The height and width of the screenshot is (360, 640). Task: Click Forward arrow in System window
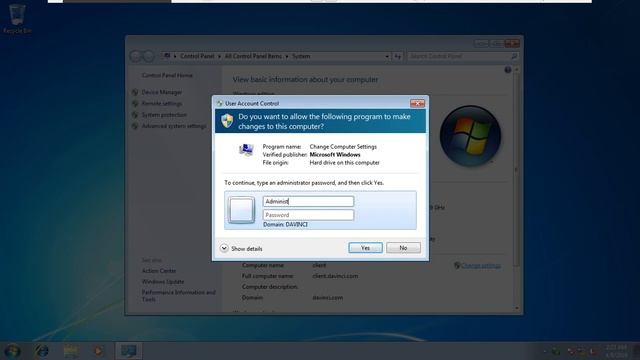tap(149, 56)
